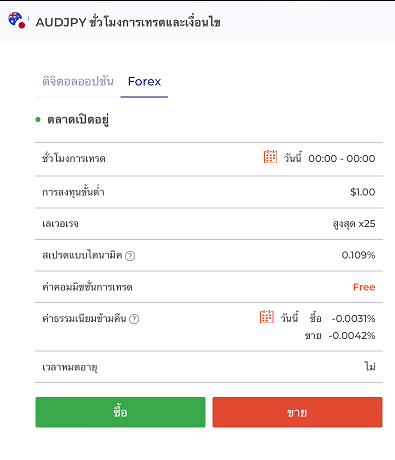Click the green market open status dot
This screenshot has height=460, width=395.
(38, 119)
